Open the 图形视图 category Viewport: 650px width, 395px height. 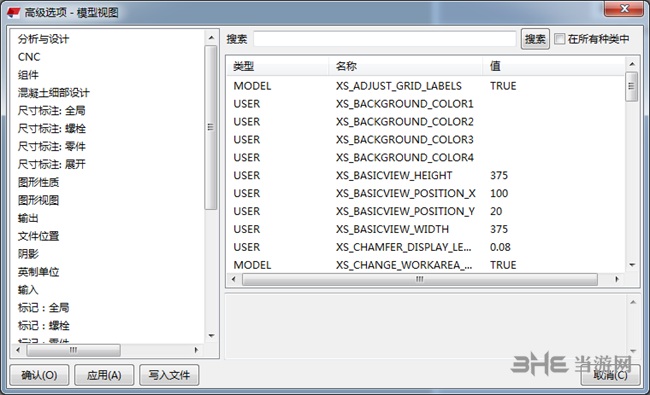39,200
